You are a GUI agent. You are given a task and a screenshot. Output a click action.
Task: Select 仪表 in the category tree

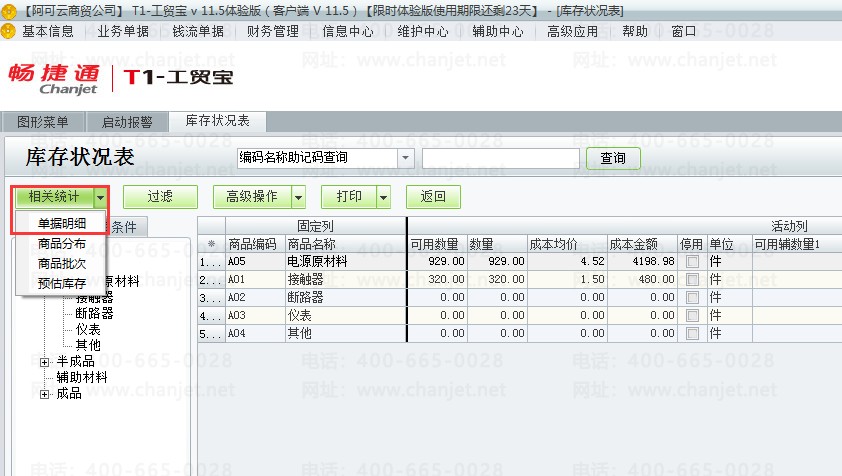88,329
